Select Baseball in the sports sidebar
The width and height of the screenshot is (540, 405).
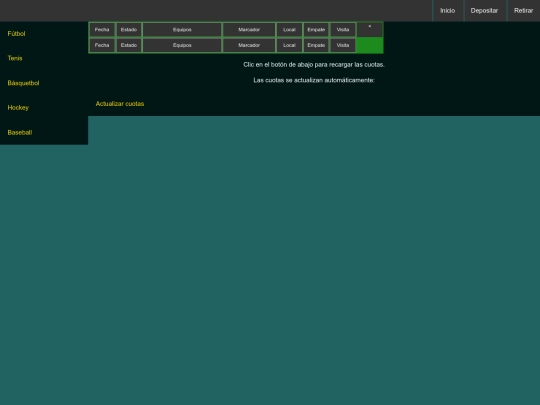[x=20, y=133]
